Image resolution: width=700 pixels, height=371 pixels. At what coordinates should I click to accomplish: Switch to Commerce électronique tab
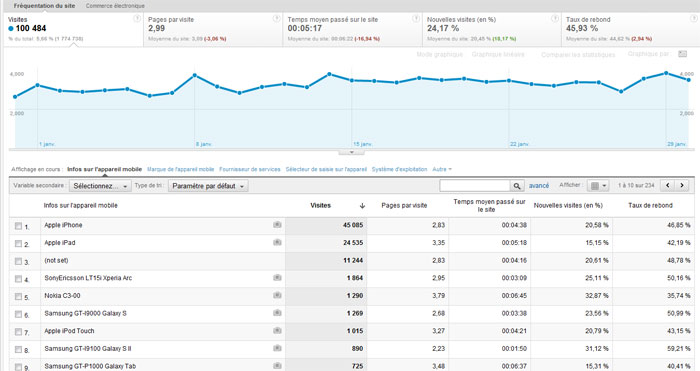115,6
